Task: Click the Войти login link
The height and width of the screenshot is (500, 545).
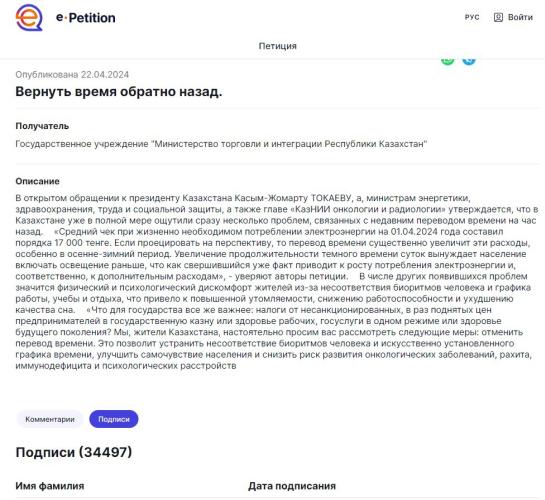Action: coord(520,17)
